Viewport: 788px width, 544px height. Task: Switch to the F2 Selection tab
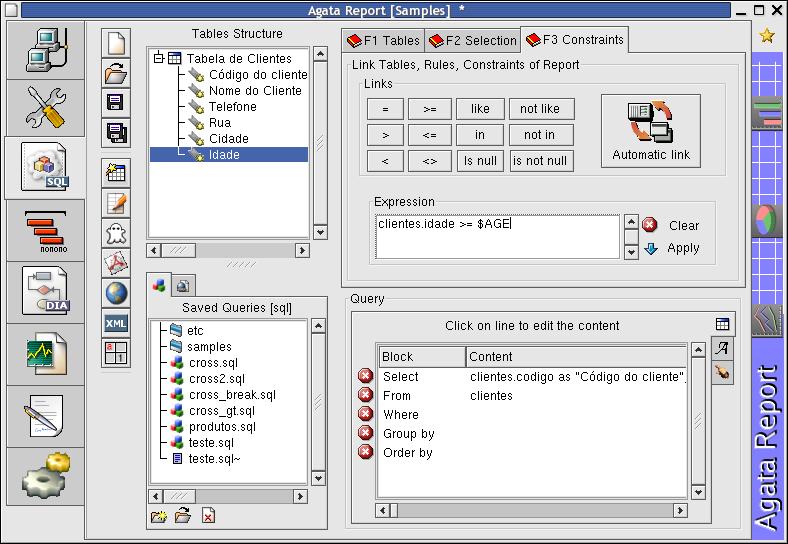point(473,40)
